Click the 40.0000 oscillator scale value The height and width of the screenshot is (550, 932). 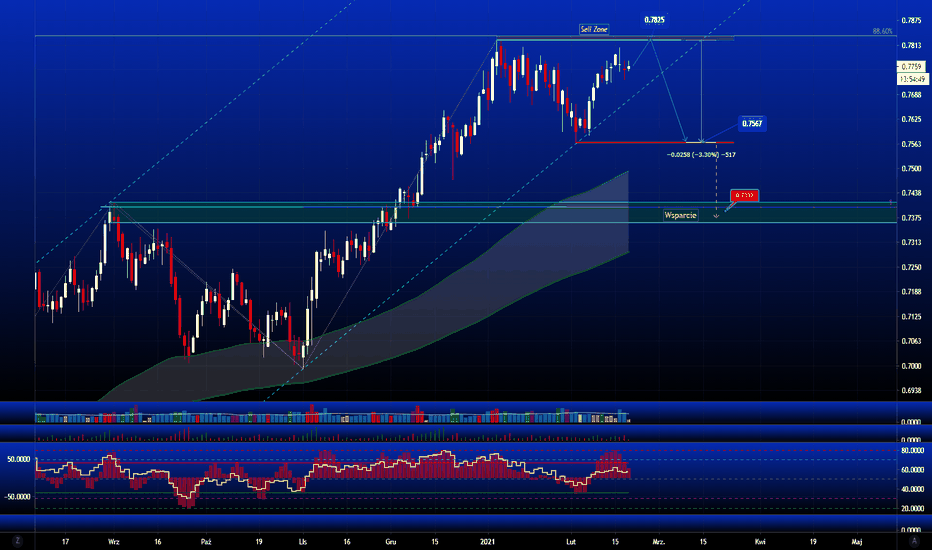point(912,489)
